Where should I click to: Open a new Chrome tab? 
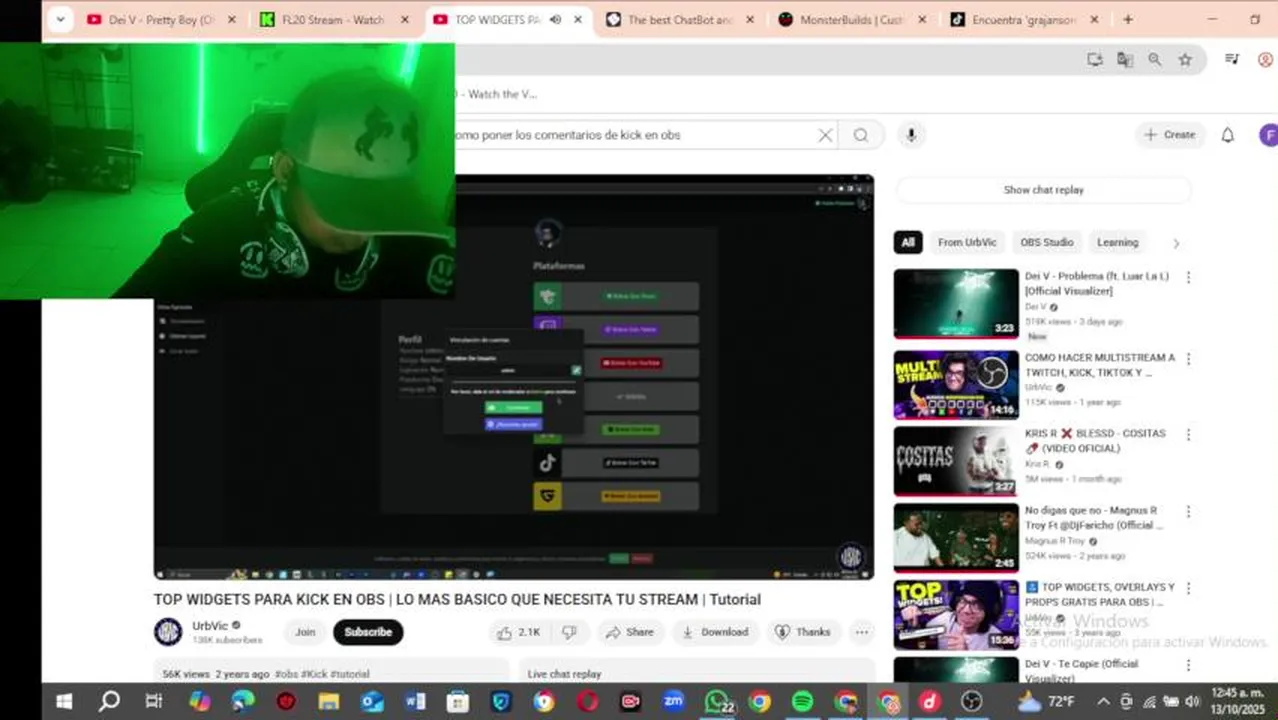tap(1128, 19)
